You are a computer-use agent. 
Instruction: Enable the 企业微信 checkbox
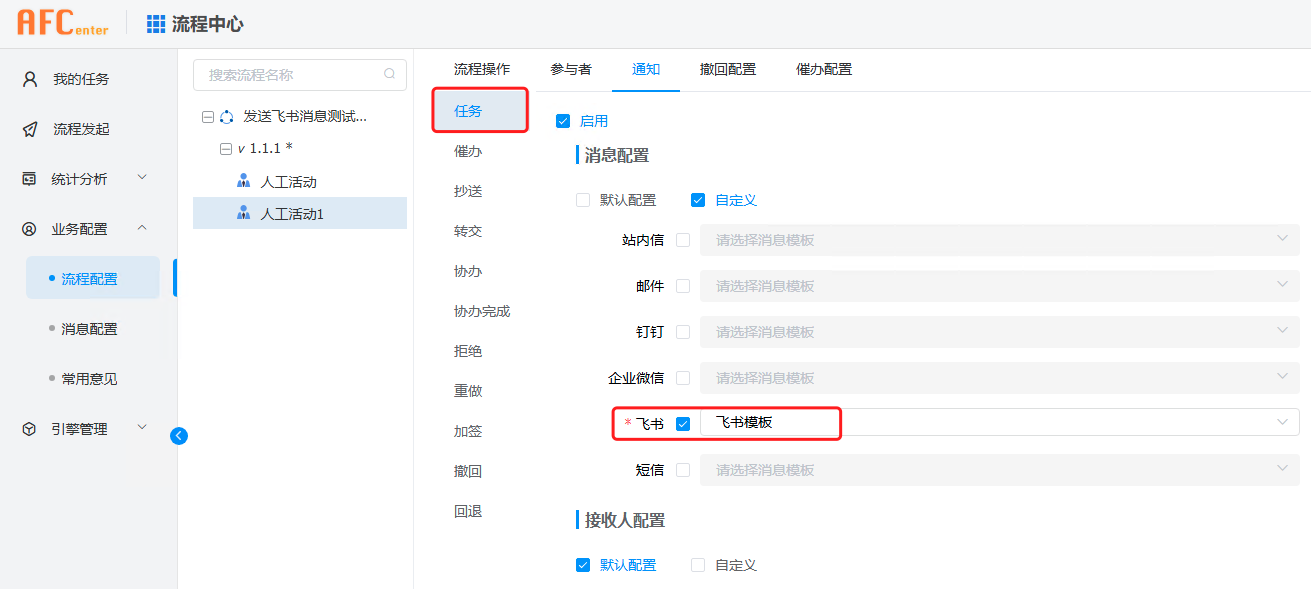pyautogui.click(x=683, y=378)
